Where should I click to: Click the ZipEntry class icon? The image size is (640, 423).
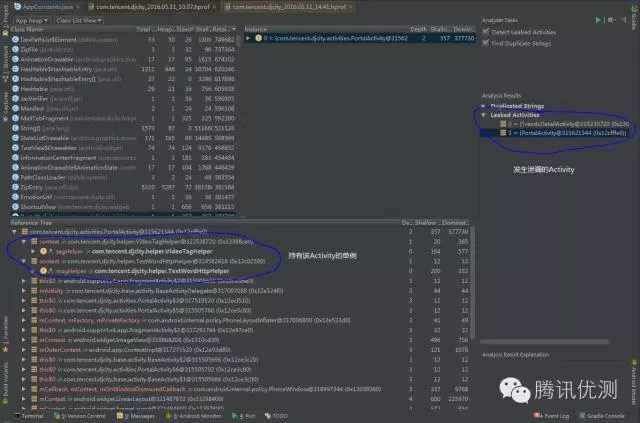pyautogui.click(x=16, y=187)
